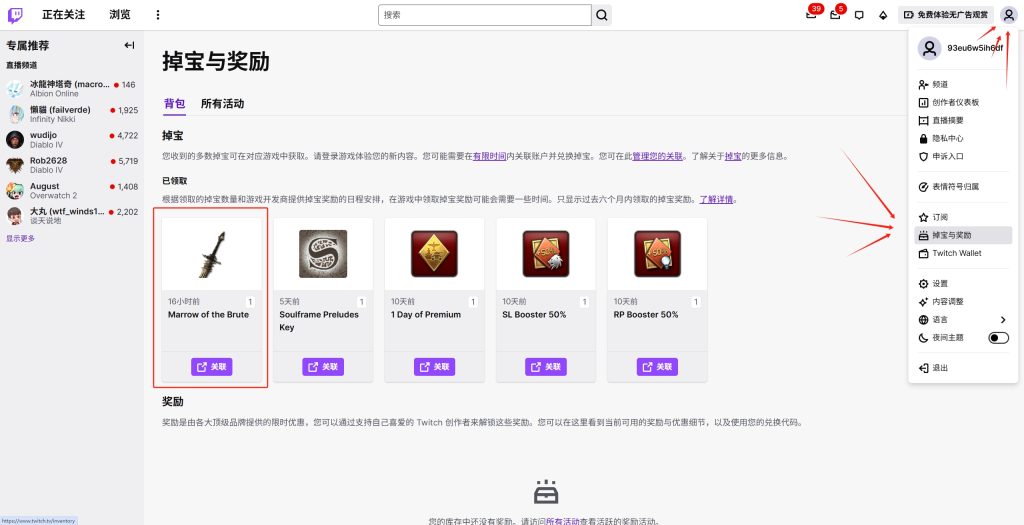Click the 免费体验无广告观赏 button
1024x525 pixels.
946,14
